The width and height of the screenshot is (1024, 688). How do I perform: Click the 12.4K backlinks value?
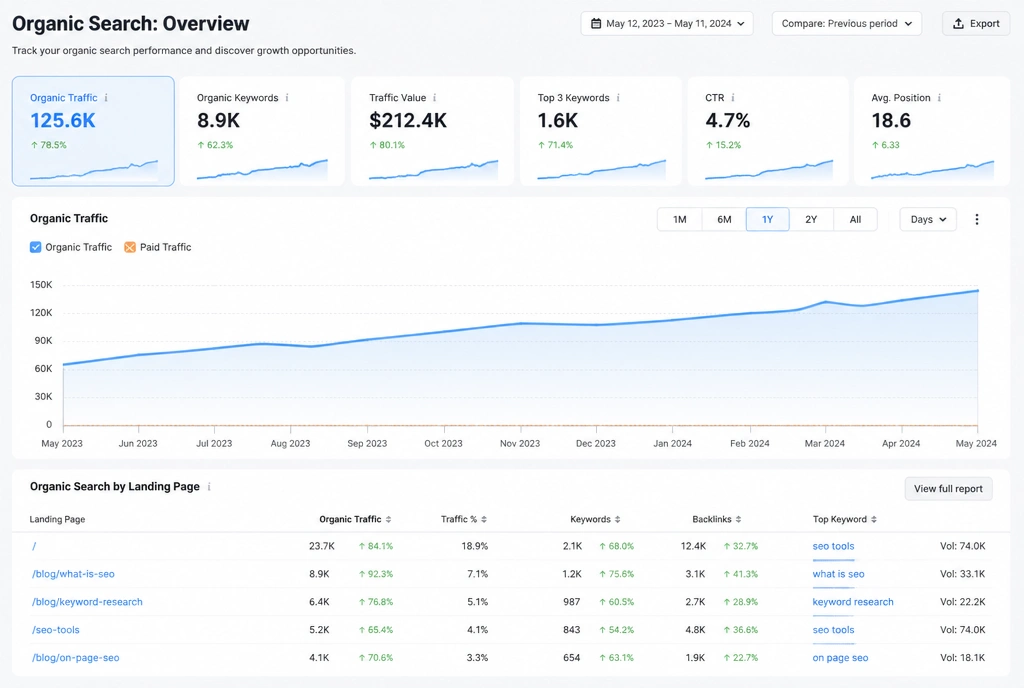[693, 546]
